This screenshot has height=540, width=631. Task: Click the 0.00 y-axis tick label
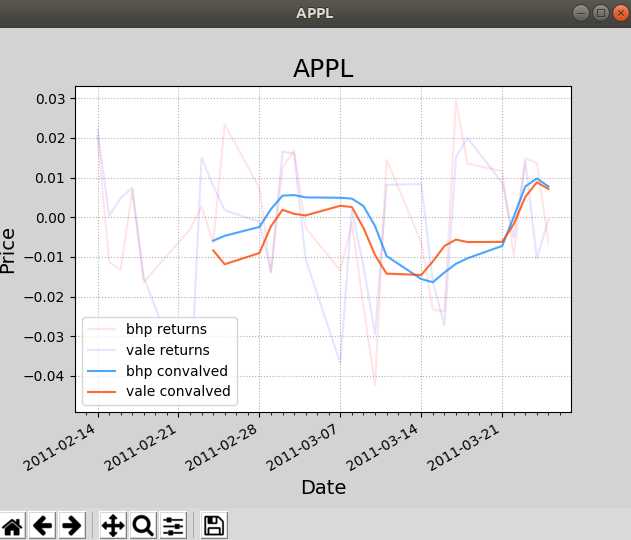coord(51,218)
